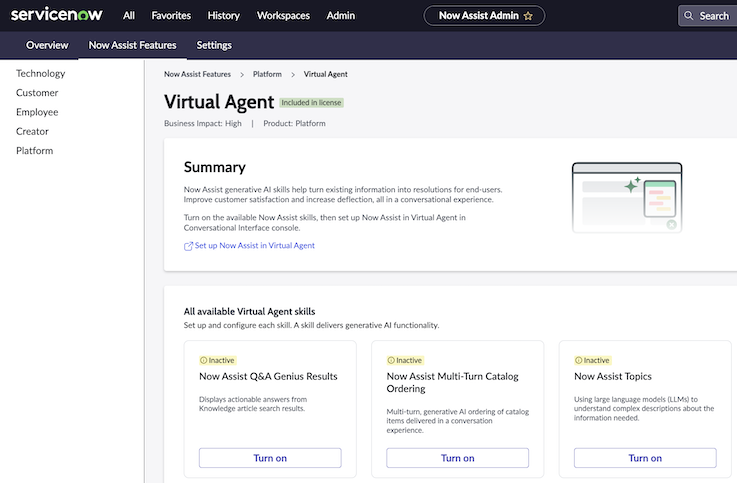Click the external link icon beside Set up
This screenshot has height=483, width=737.
point(188,246)
